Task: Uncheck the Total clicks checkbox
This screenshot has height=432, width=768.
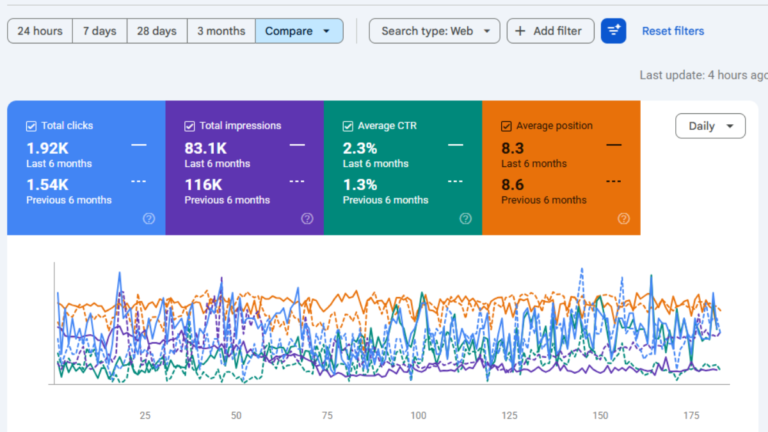Action: point(31,126)
